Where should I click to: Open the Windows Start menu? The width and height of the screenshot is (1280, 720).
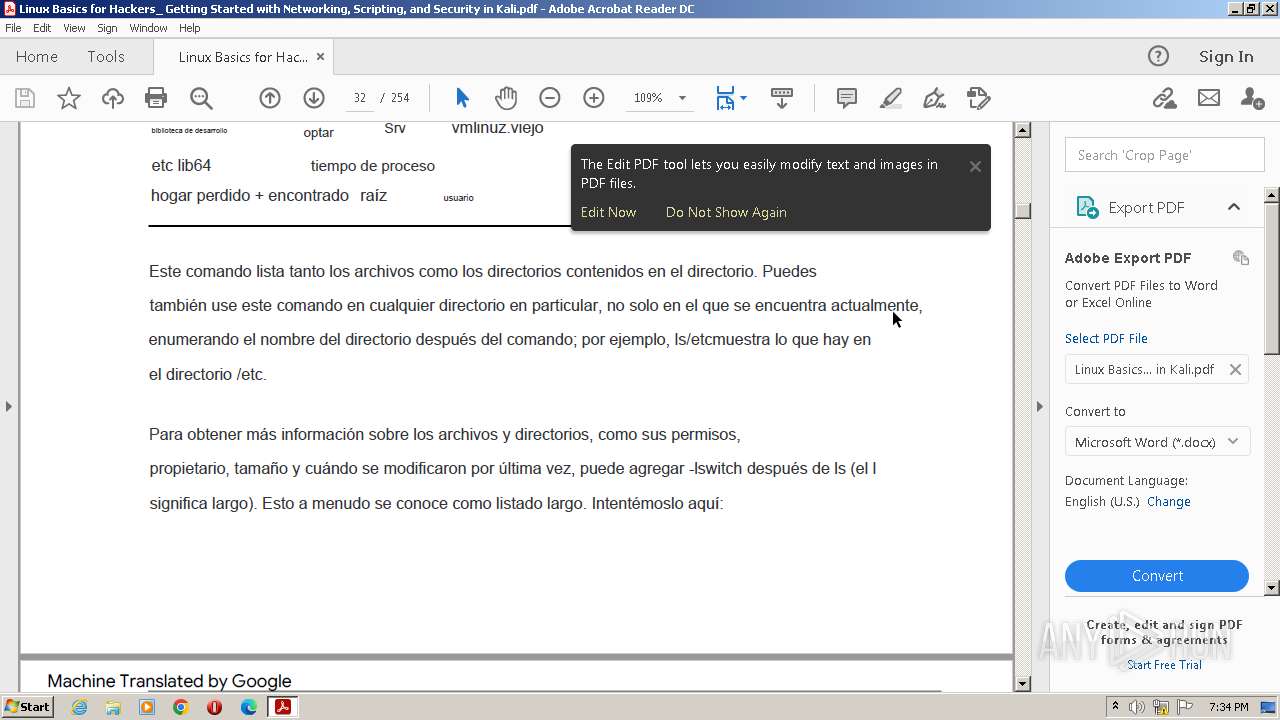(x=27, y=707)
